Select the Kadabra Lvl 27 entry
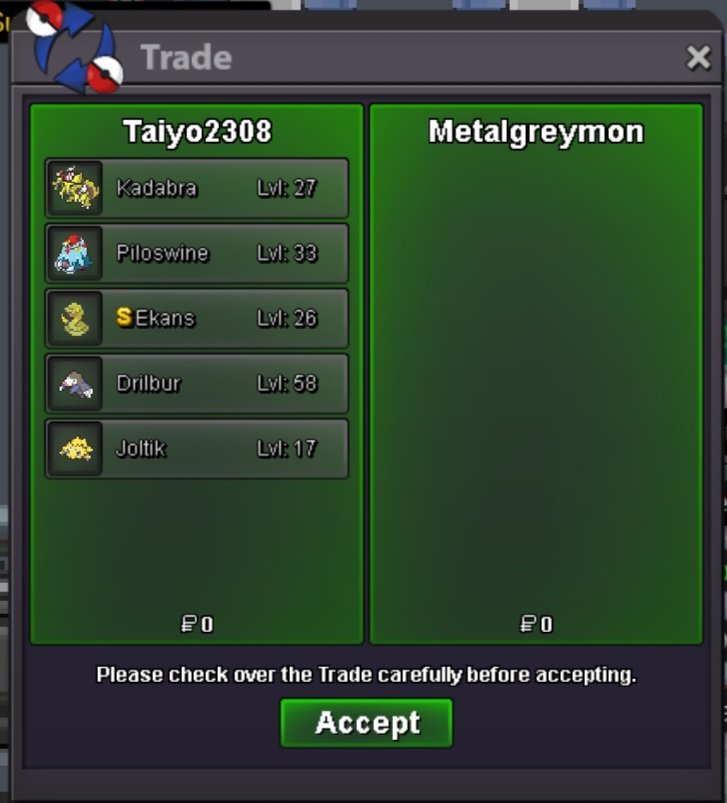727x803 pixels. pos(197,188)
